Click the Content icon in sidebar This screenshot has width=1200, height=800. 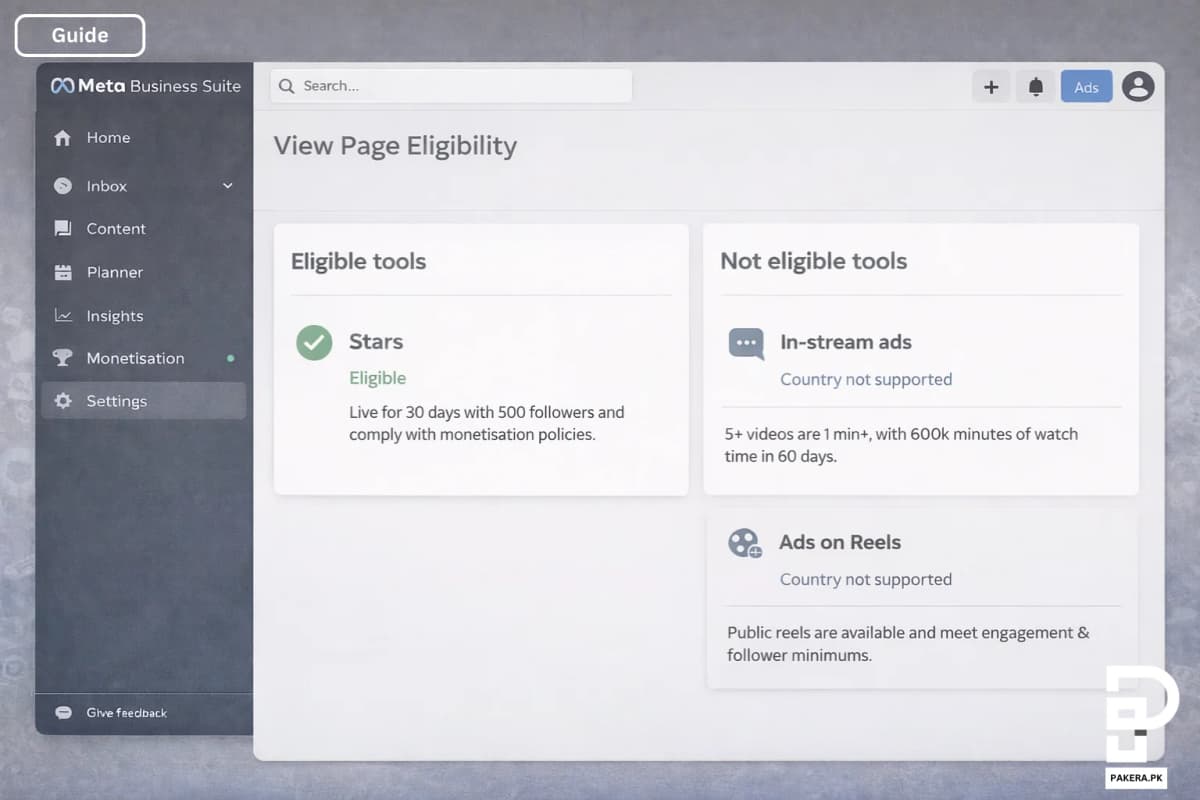(63, 229)
